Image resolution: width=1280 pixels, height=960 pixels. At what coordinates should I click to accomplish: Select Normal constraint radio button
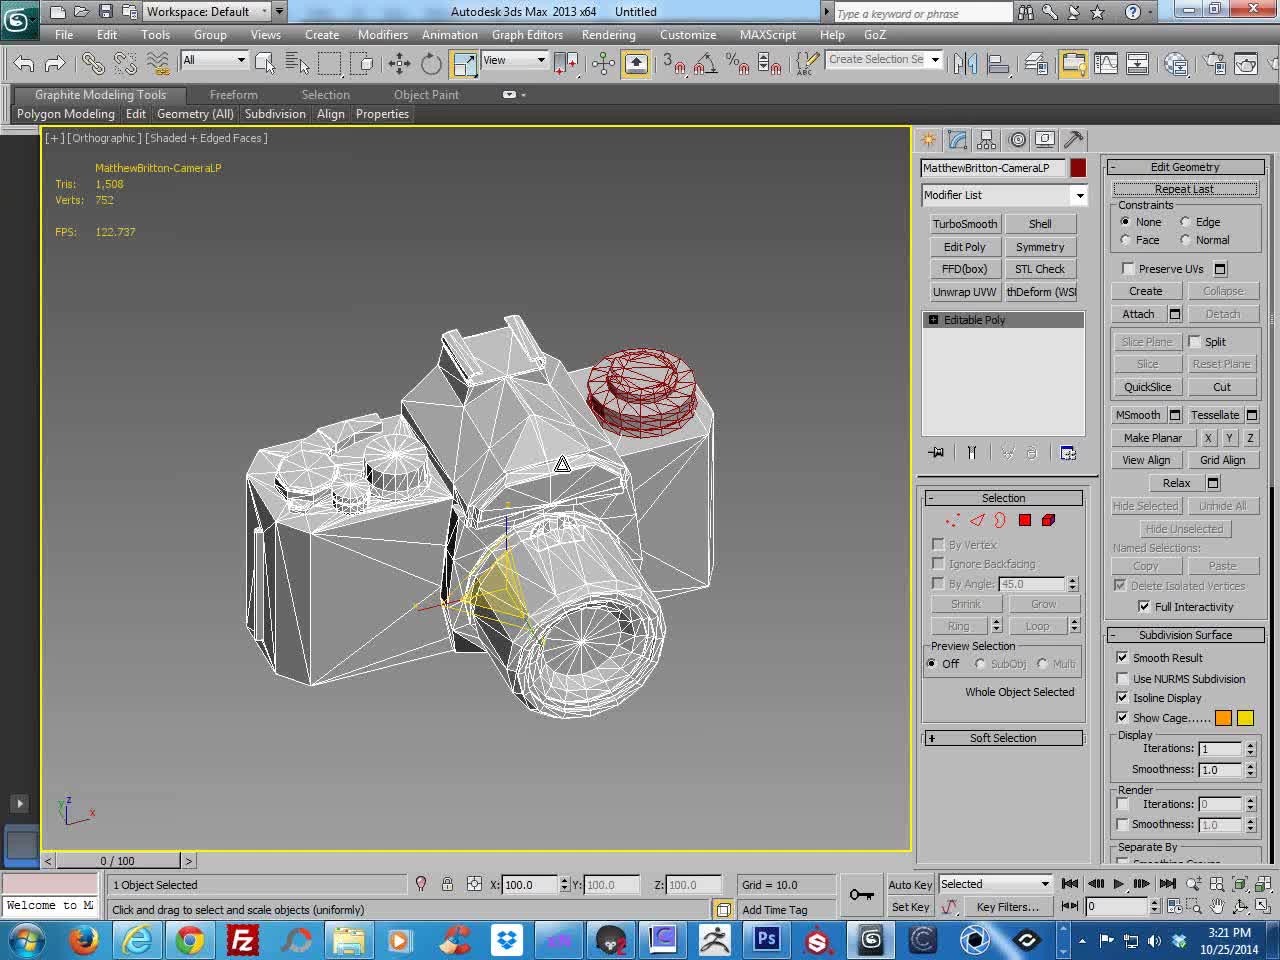[1185, 240]
